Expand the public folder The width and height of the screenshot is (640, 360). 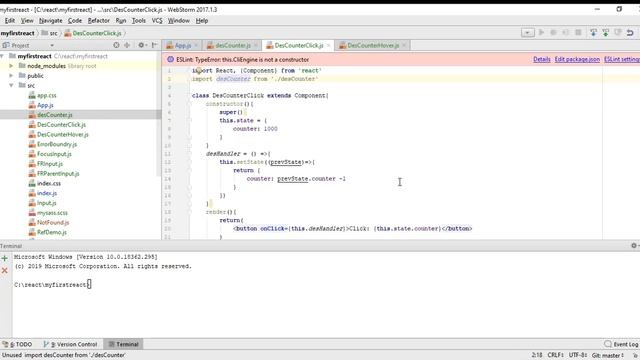point(11,76)
